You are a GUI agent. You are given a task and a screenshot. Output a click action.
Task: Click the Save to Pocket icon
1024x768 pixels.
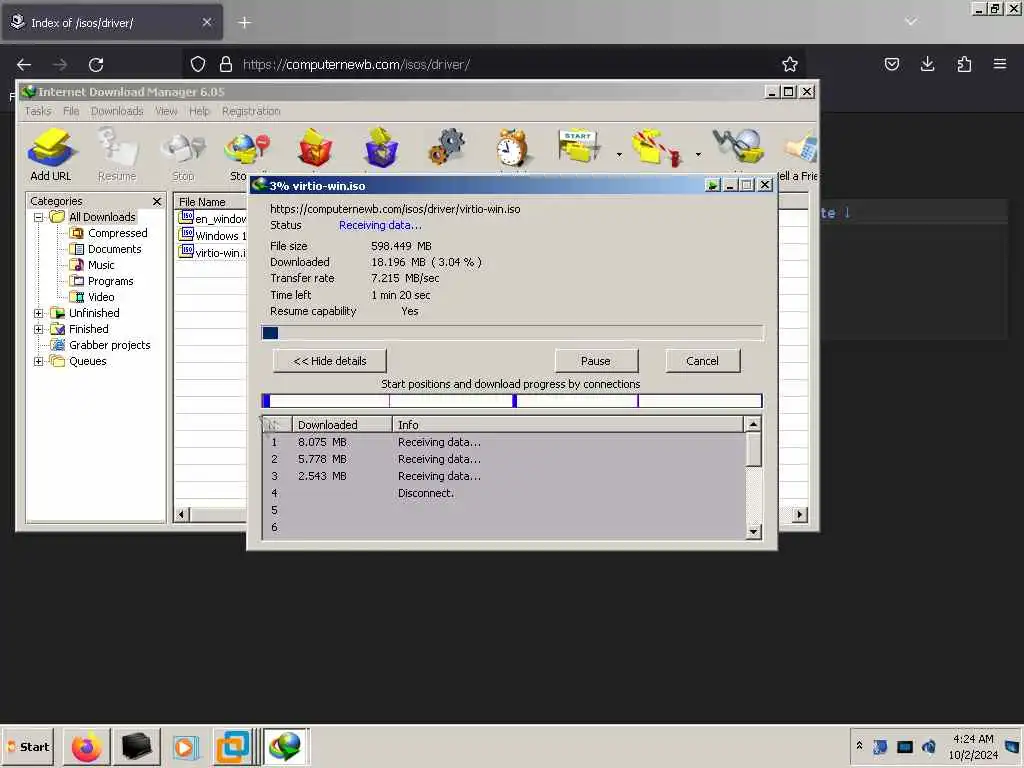891,64
